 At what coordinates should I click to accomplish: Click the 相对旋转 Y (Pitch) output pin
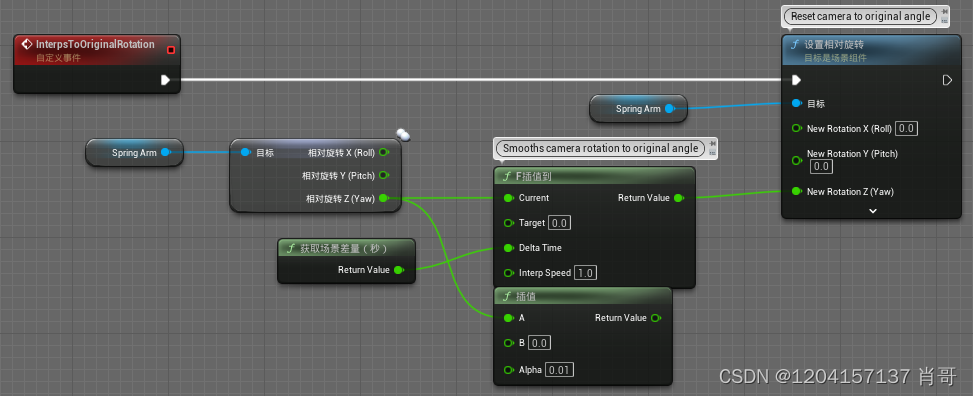[x=383, y=175]
